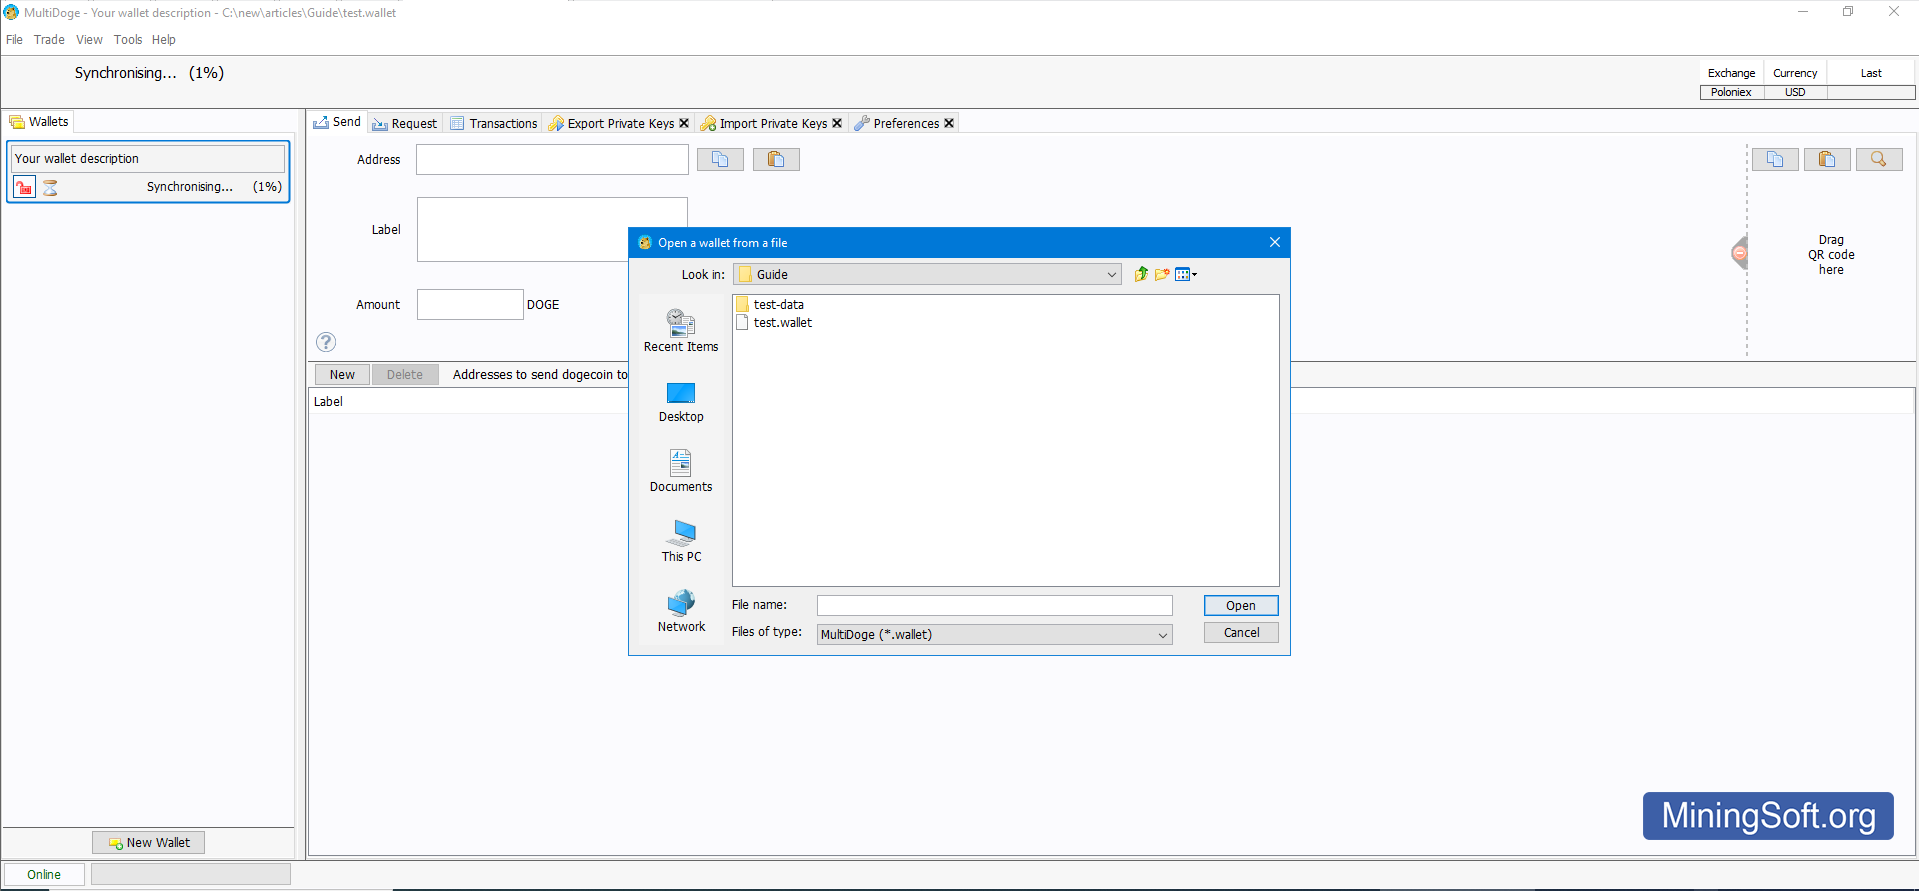Image resolution: width=1919 pixels, height=891 pixels.
Task: Click the Label column header
Action: (328, 402)
